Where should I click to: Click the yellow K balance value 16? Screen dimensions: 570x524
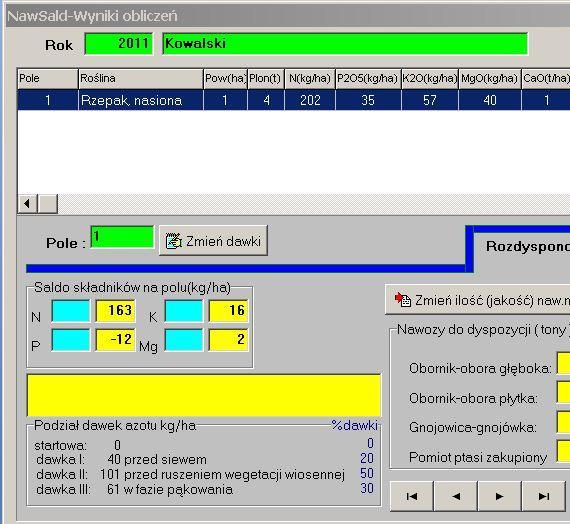point(228,311)
